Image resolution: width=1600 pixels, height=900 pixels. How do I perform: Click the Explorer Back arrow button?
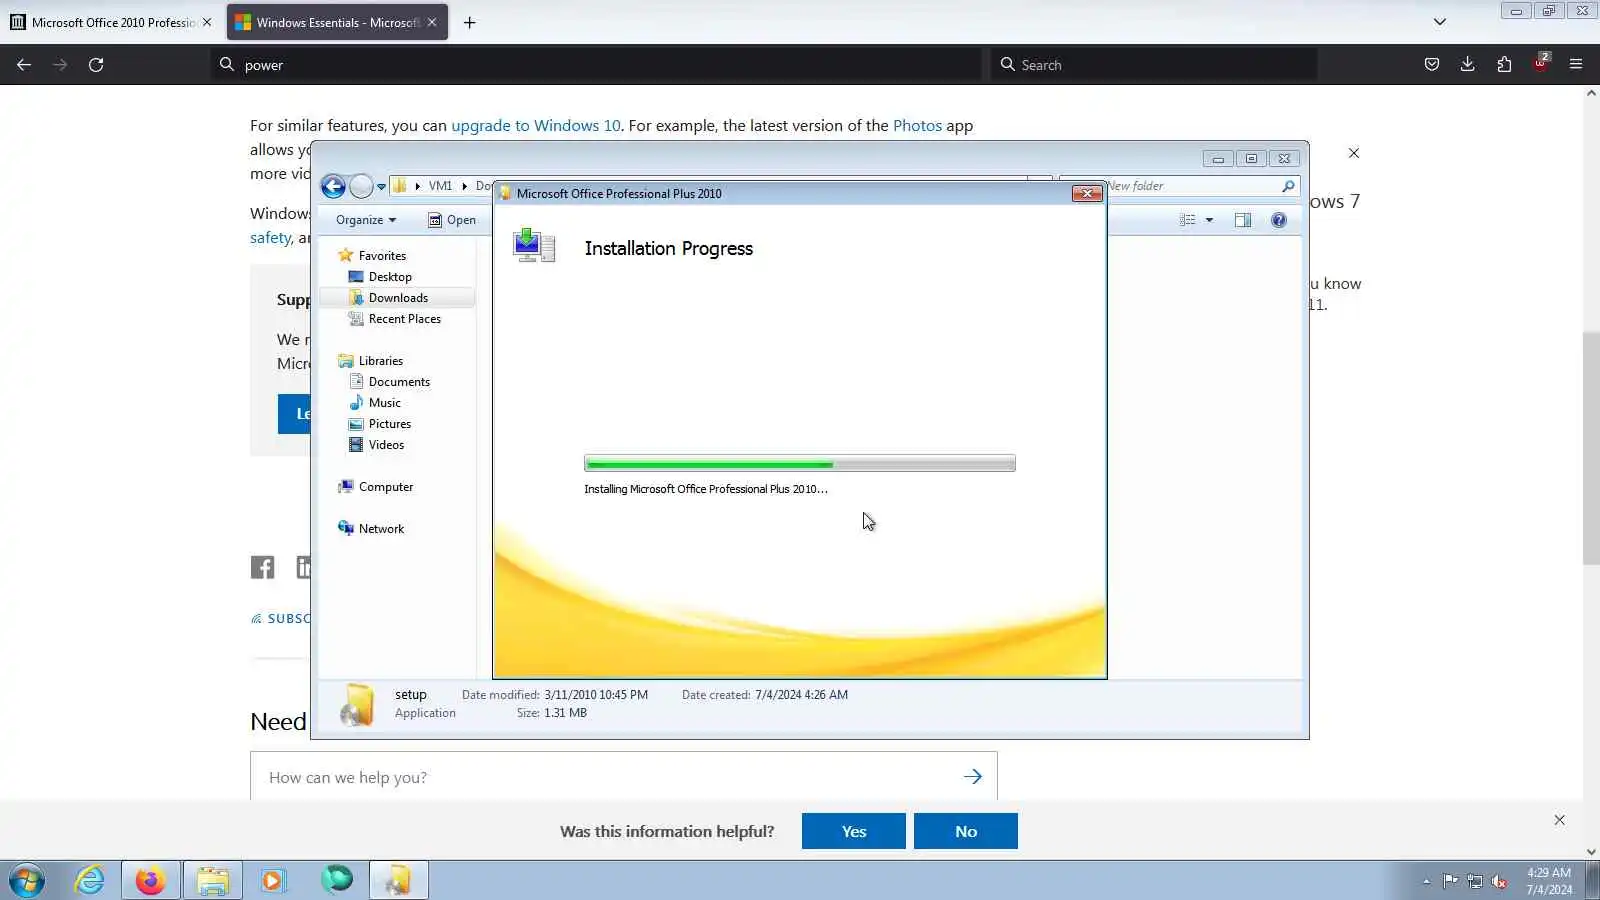[333, 186]
